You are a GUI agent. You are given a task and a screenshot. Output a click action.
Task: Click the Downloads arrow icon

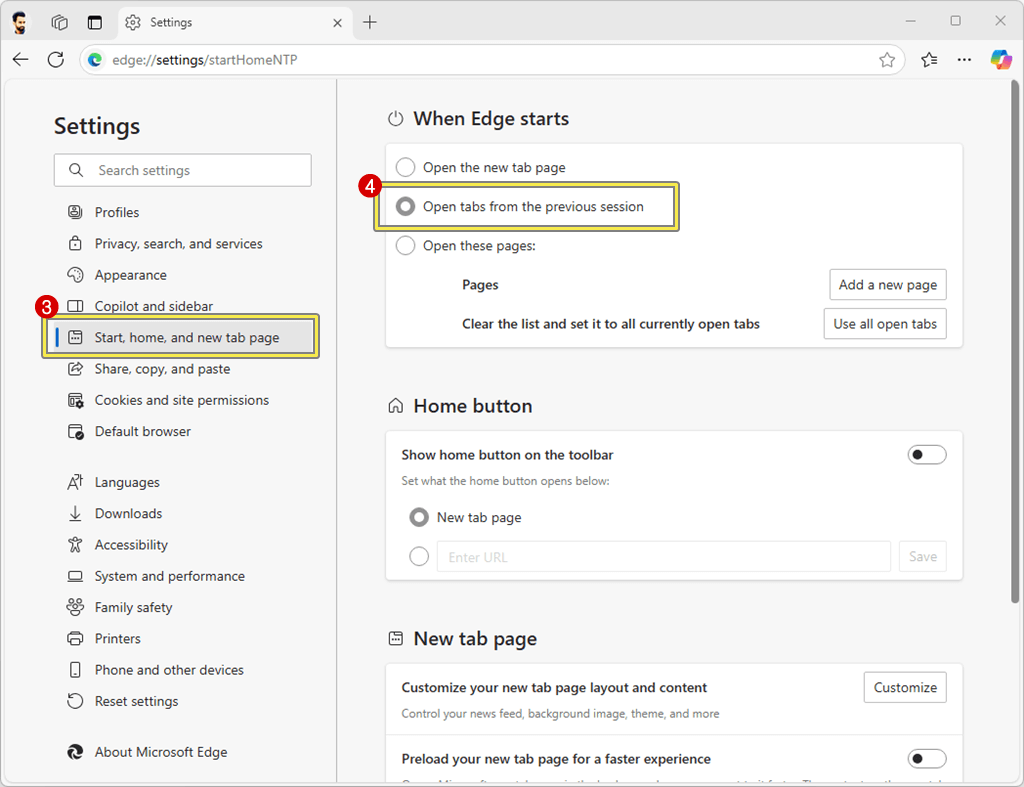pyautogui.click(x=75, y=513)
